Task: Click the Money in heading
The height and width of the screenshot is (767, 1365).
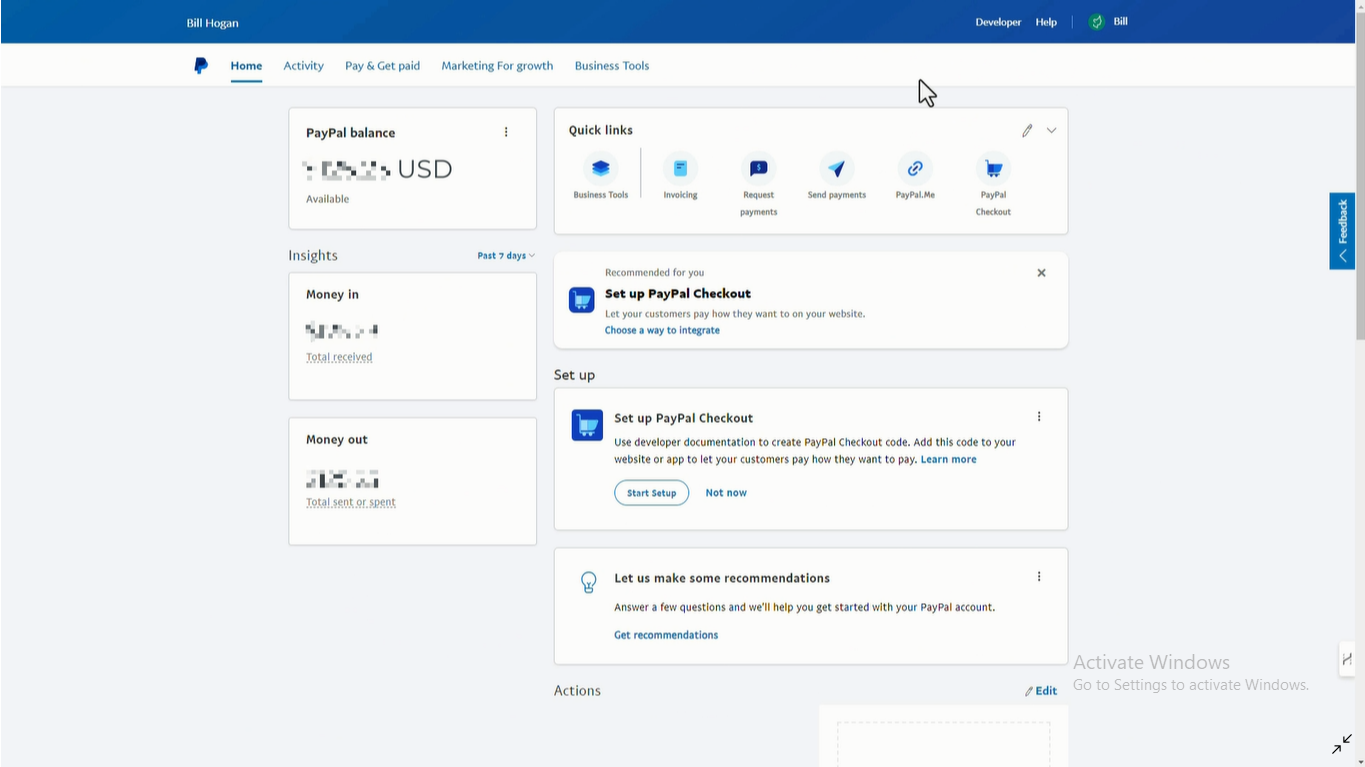Action: click(x=332, y=295)
